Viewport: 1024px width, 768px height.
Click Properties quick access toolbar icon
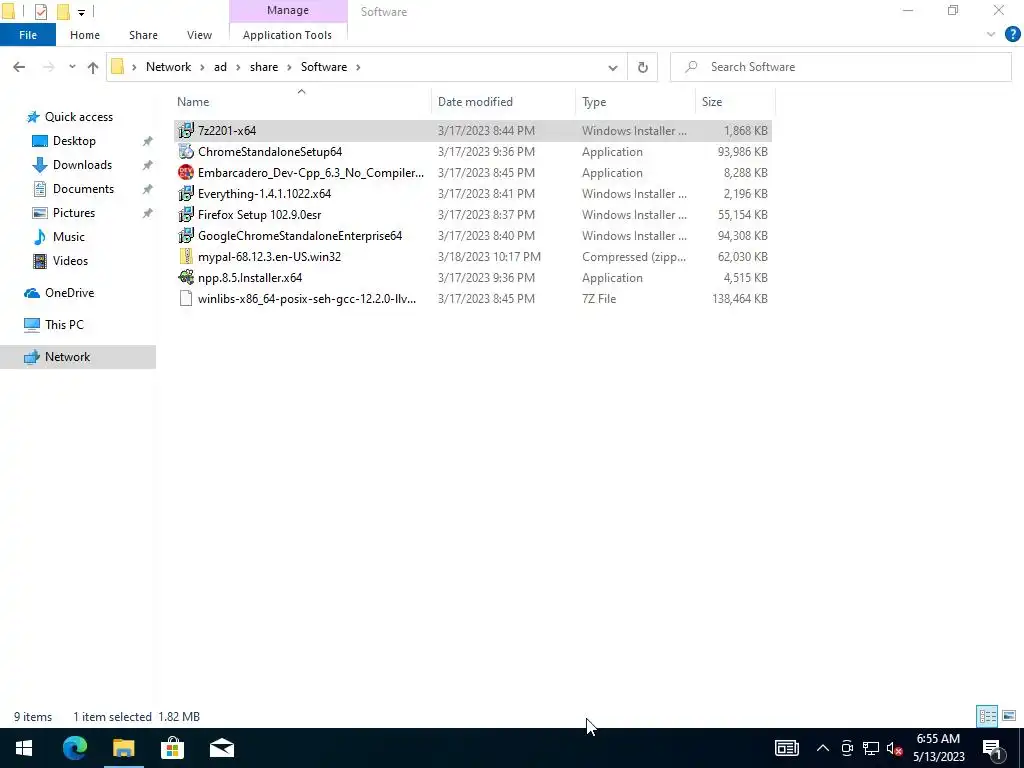[40, 11]
